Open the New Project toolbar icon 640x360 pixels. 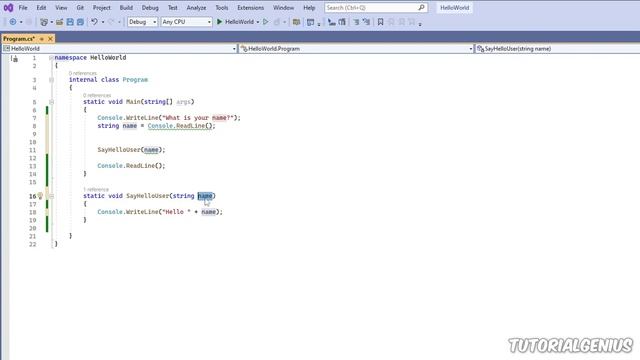coord(44,22)
